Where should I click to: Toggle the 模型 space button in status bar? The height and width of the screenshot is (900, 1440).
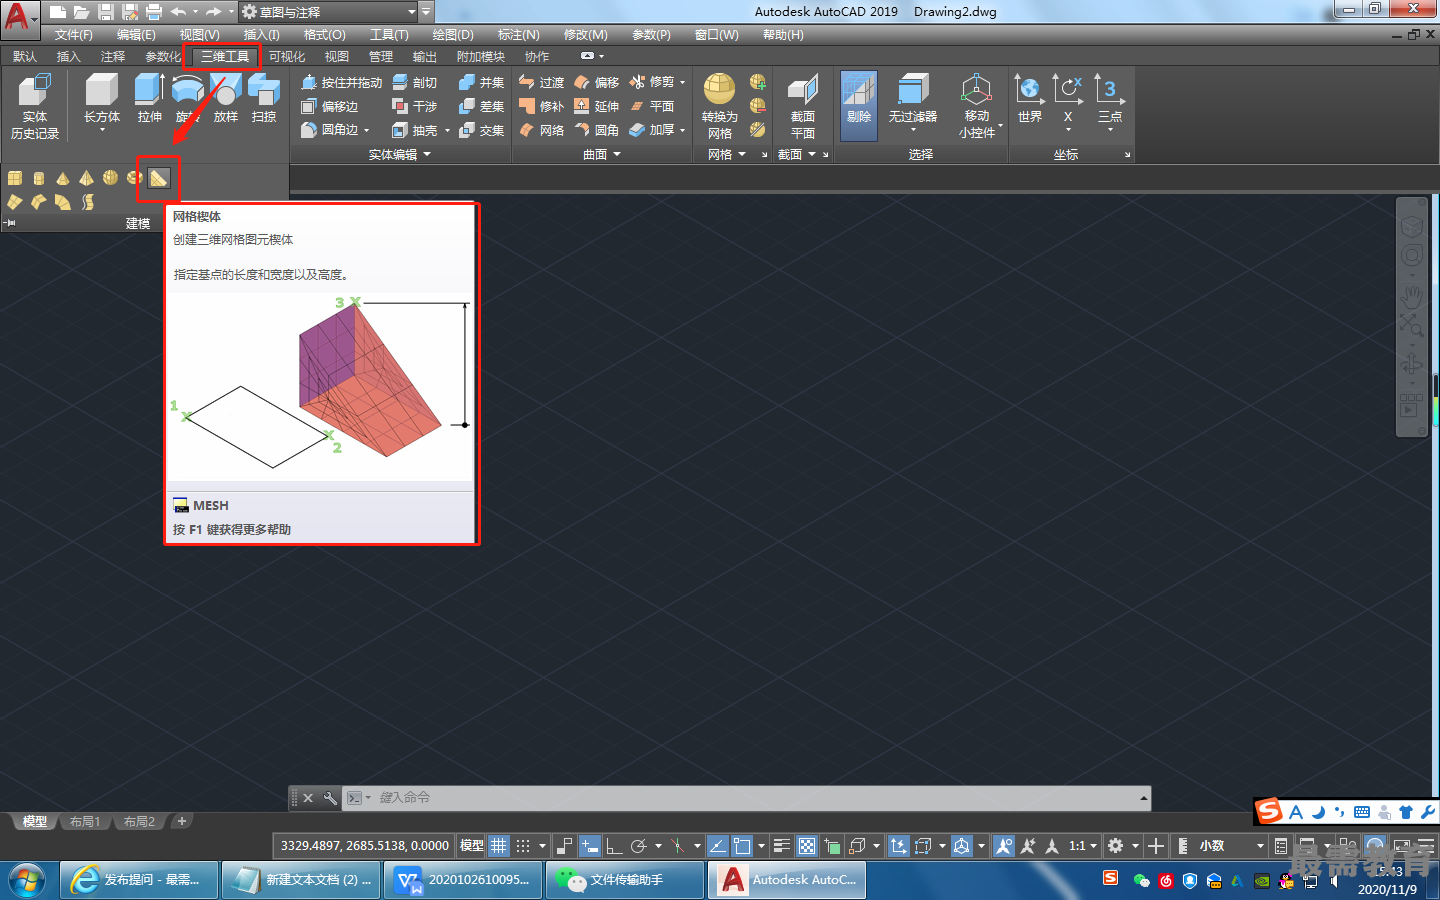click(x=472, y=846)
